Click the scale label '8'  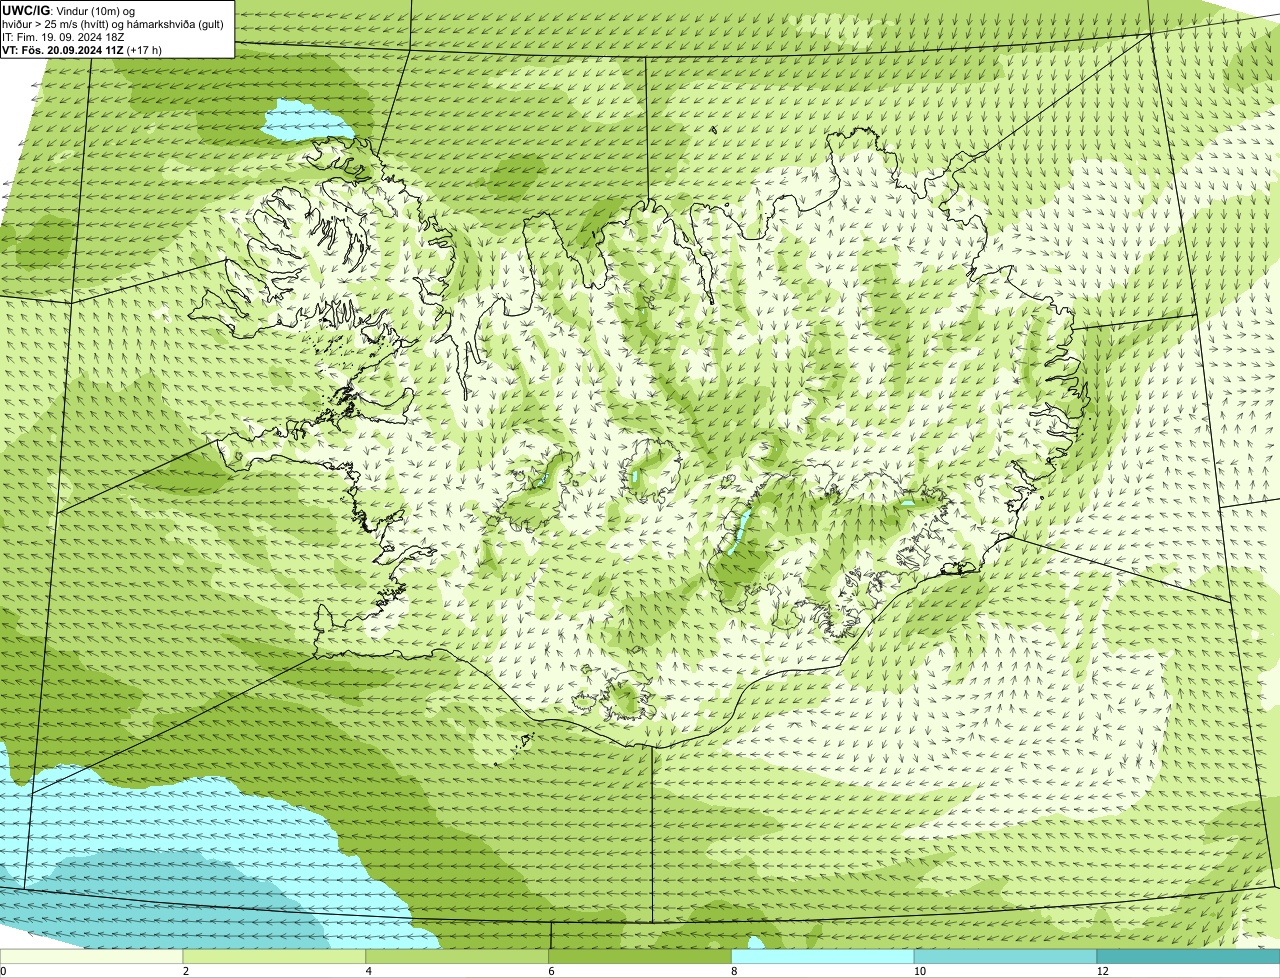(x=734, y=971)
